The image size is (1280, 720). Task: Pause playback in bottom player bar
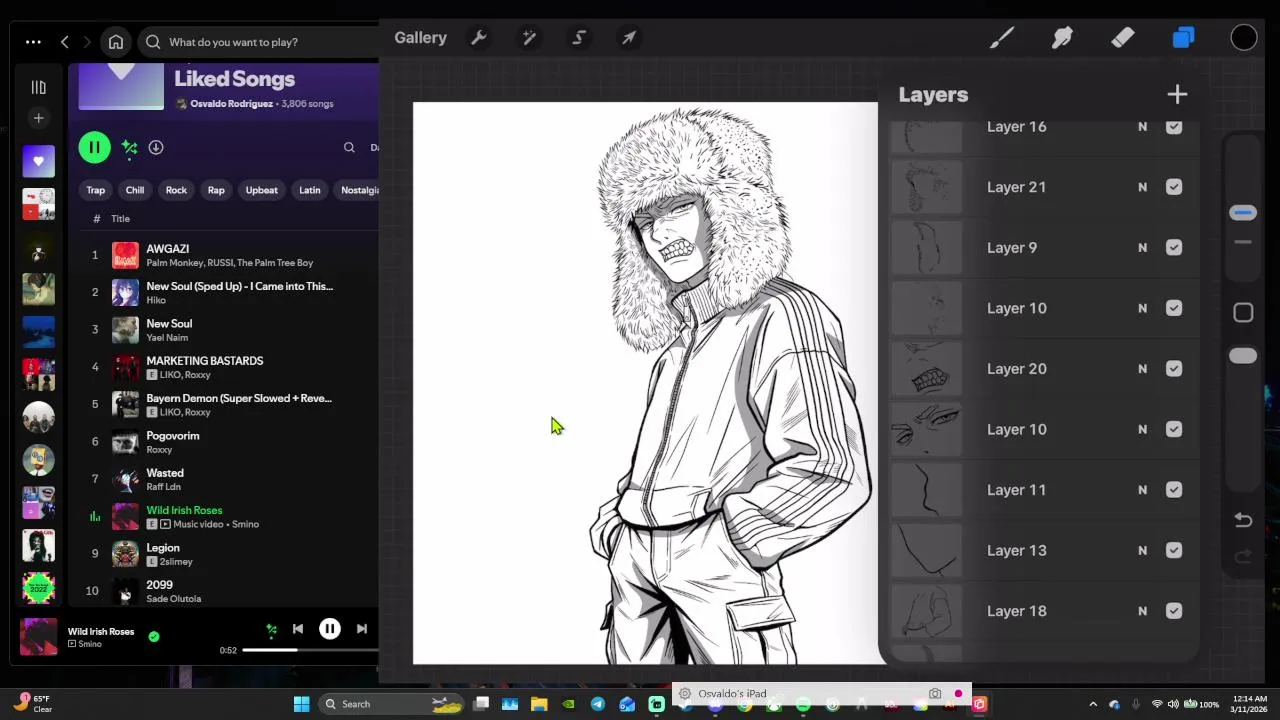(x=329, y=629)
